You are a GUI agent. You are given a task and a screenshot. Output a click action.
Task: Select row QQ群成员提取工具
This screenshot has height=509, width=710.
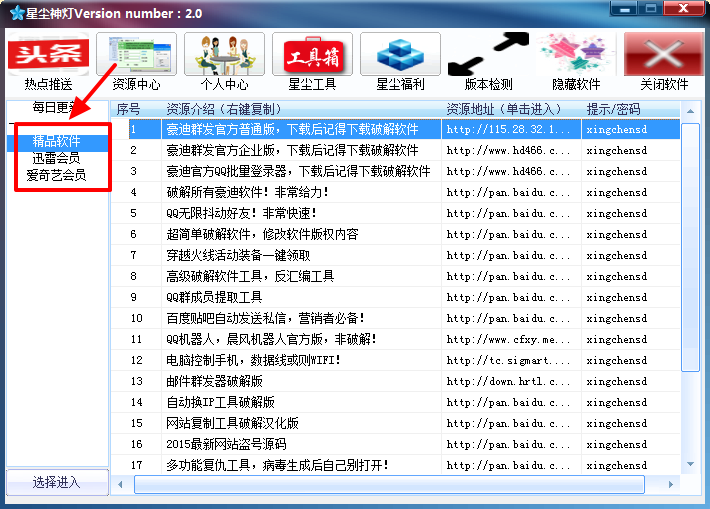pos(396,297)
